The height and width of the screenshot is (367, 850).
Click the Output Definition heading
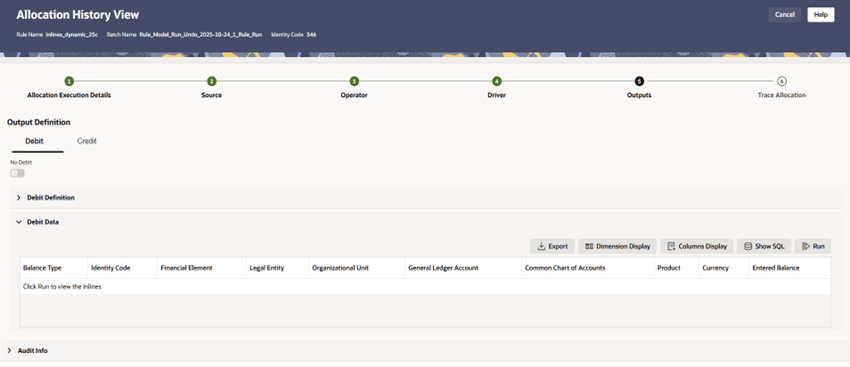click(38, 123)
